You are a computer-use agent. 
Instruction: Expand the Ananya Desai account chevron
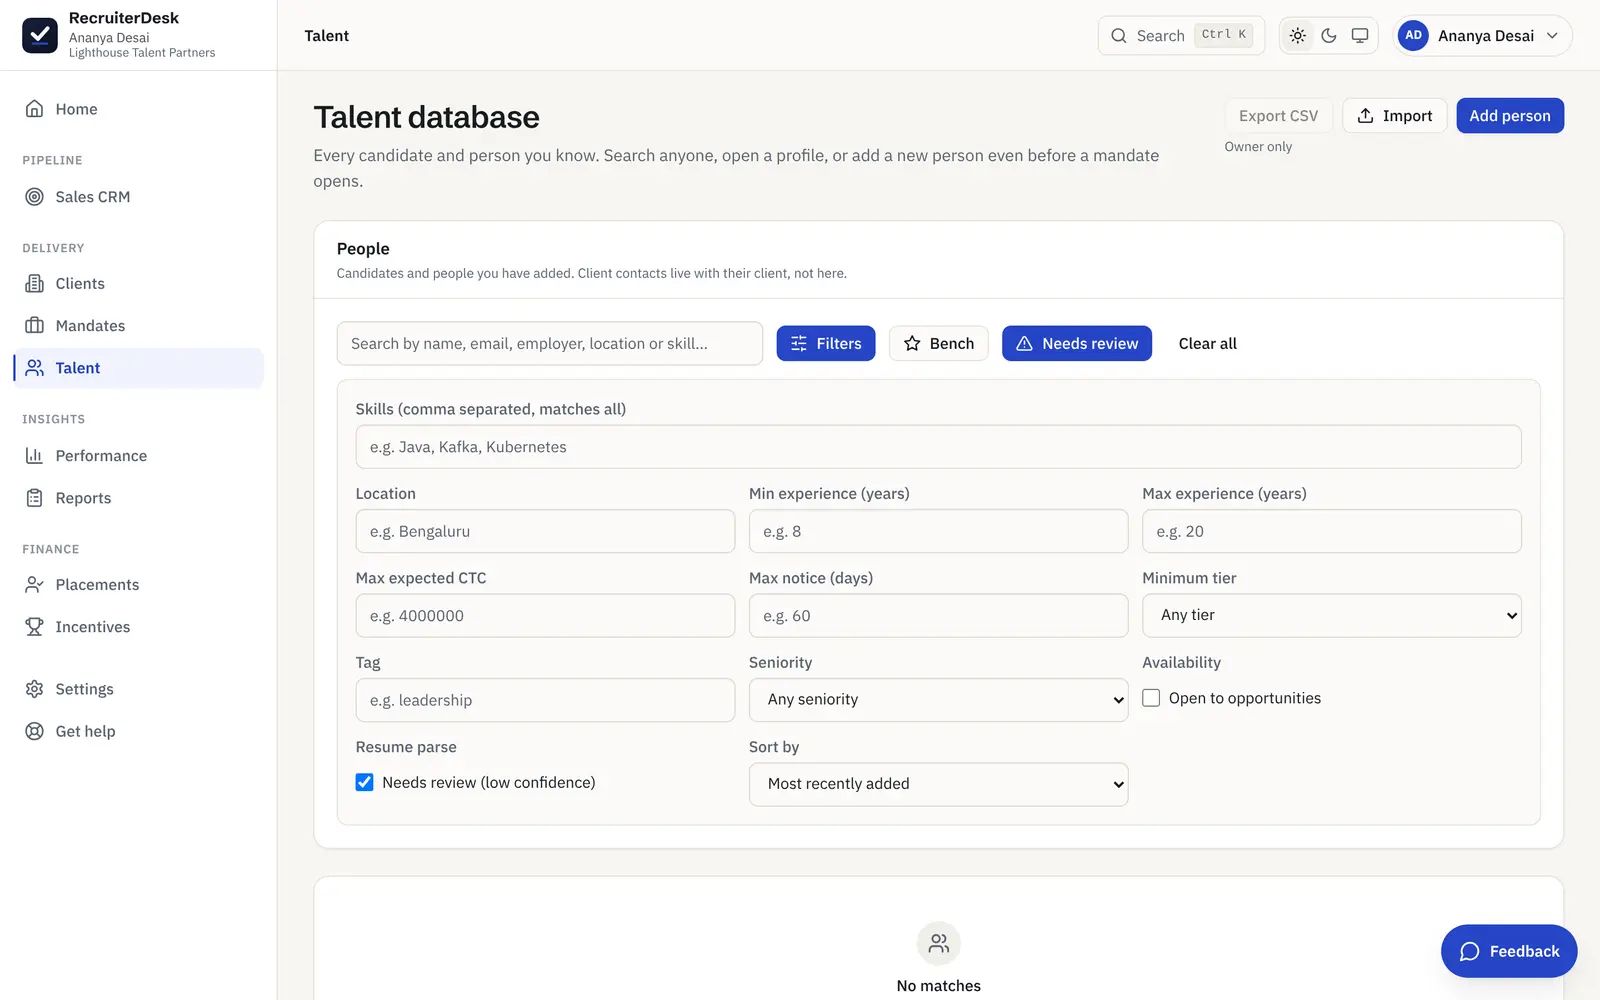[1552, 36]
